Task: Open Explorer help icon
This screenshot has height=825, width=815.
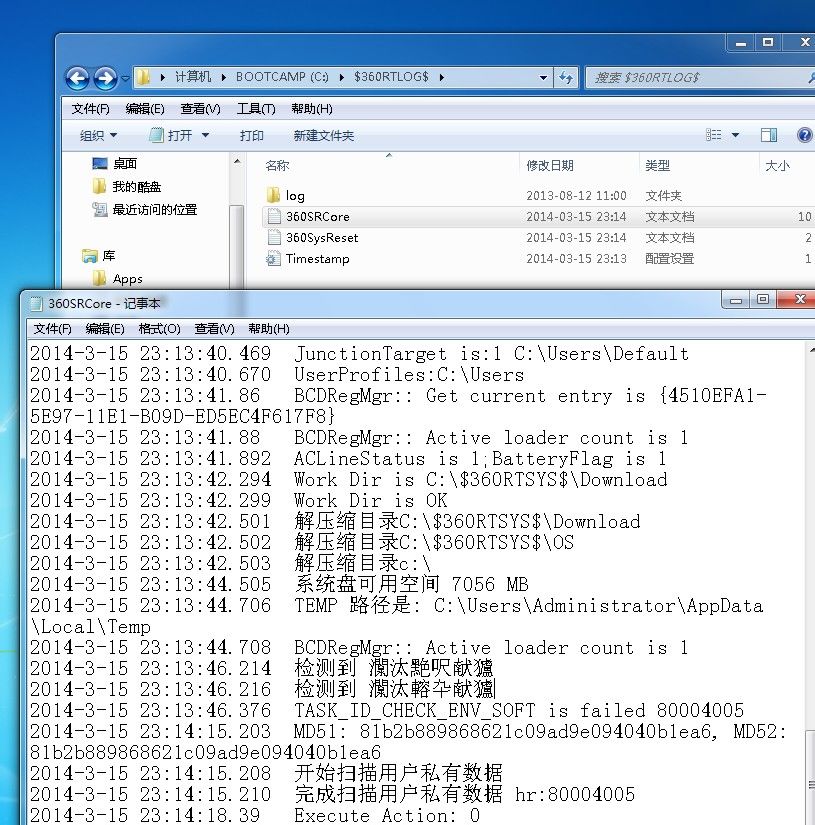Action: (x=804, y=135)
